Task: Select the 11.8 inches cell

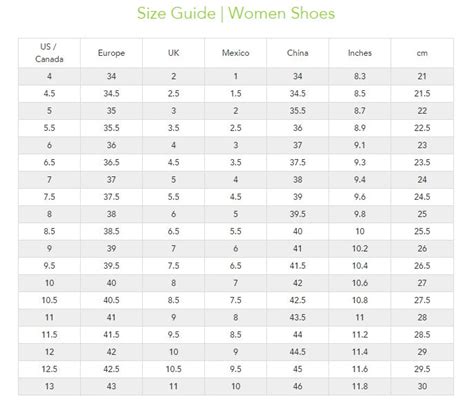Action: [360, 386]
